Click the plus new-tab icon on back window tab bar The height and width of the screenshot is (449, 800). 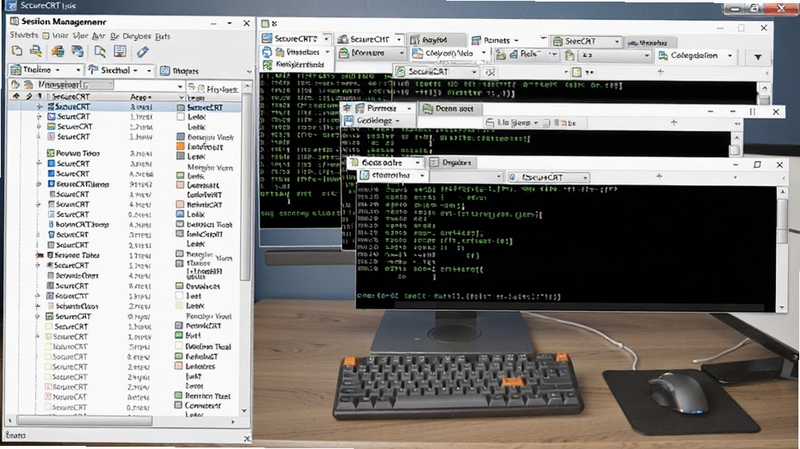pos(661,72)
